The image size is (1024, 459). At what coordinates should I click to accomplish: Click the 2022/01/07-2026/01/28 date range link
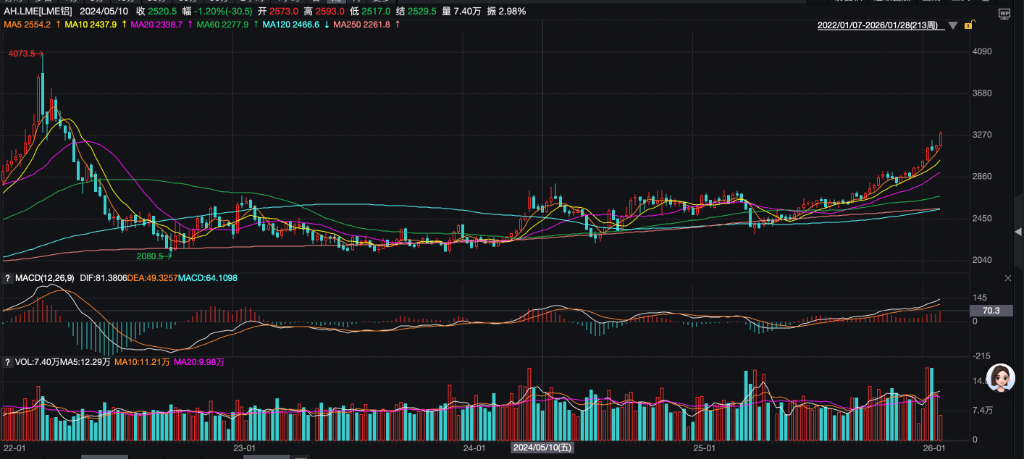(882, 24)
